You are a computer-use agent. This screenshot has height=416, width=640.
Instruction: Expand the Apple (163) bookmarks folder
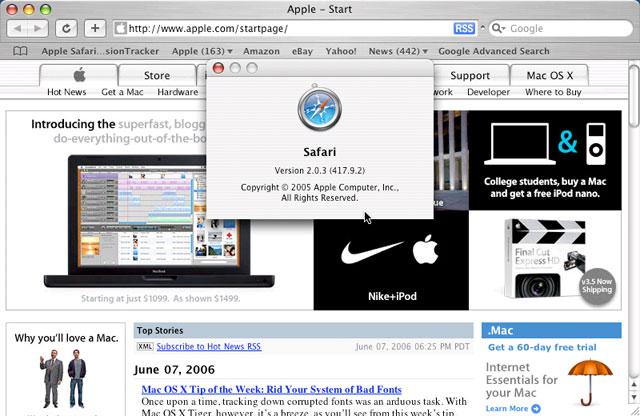(x=202, y=51)
